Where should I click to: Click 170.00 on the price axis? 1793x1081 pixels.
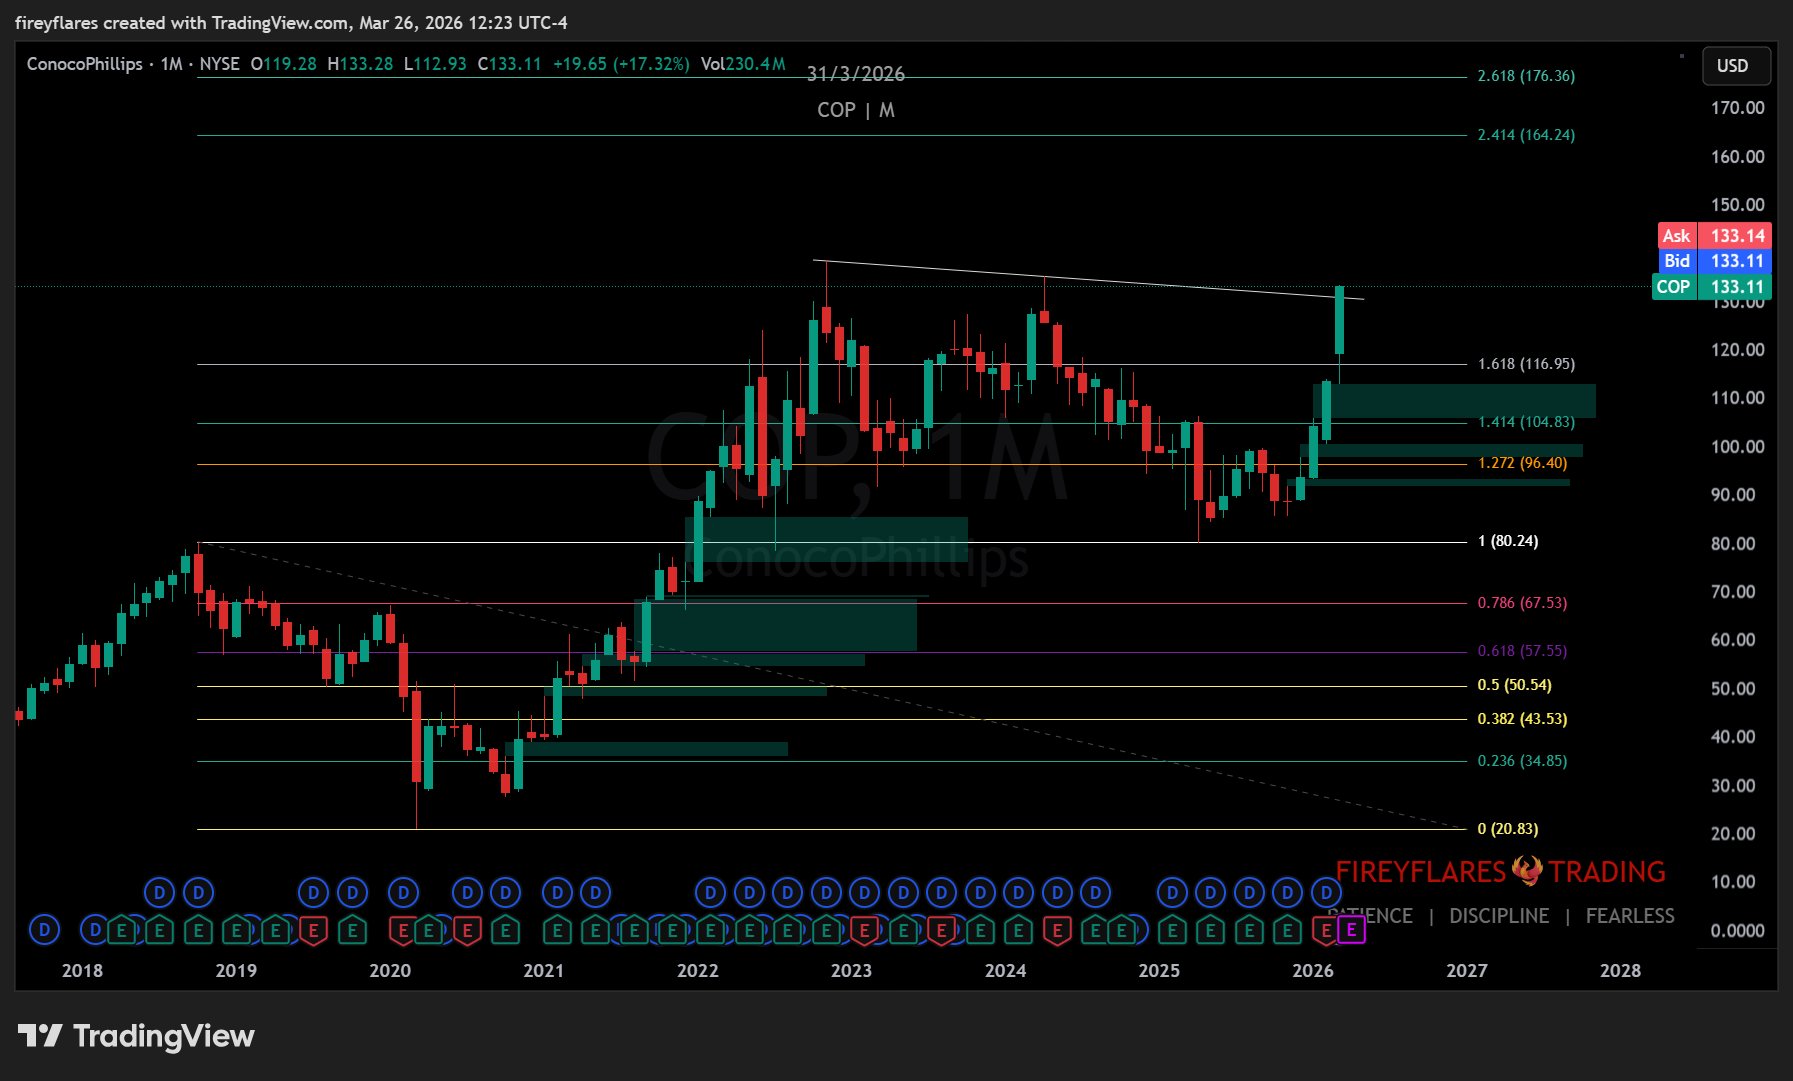coord(1737,108)
